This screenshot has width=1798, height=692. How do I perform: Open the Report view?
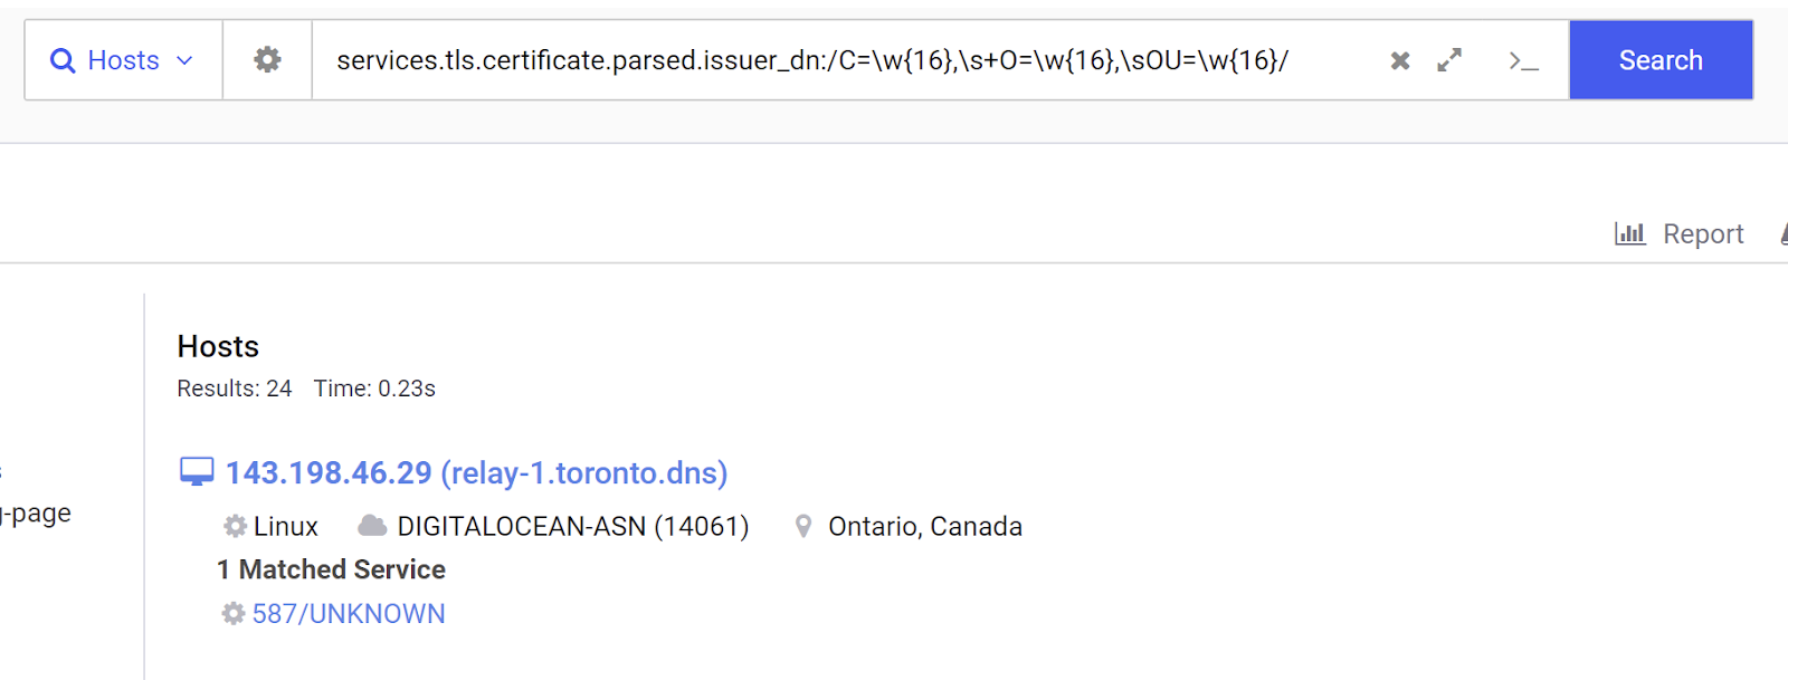point(1700,233)
